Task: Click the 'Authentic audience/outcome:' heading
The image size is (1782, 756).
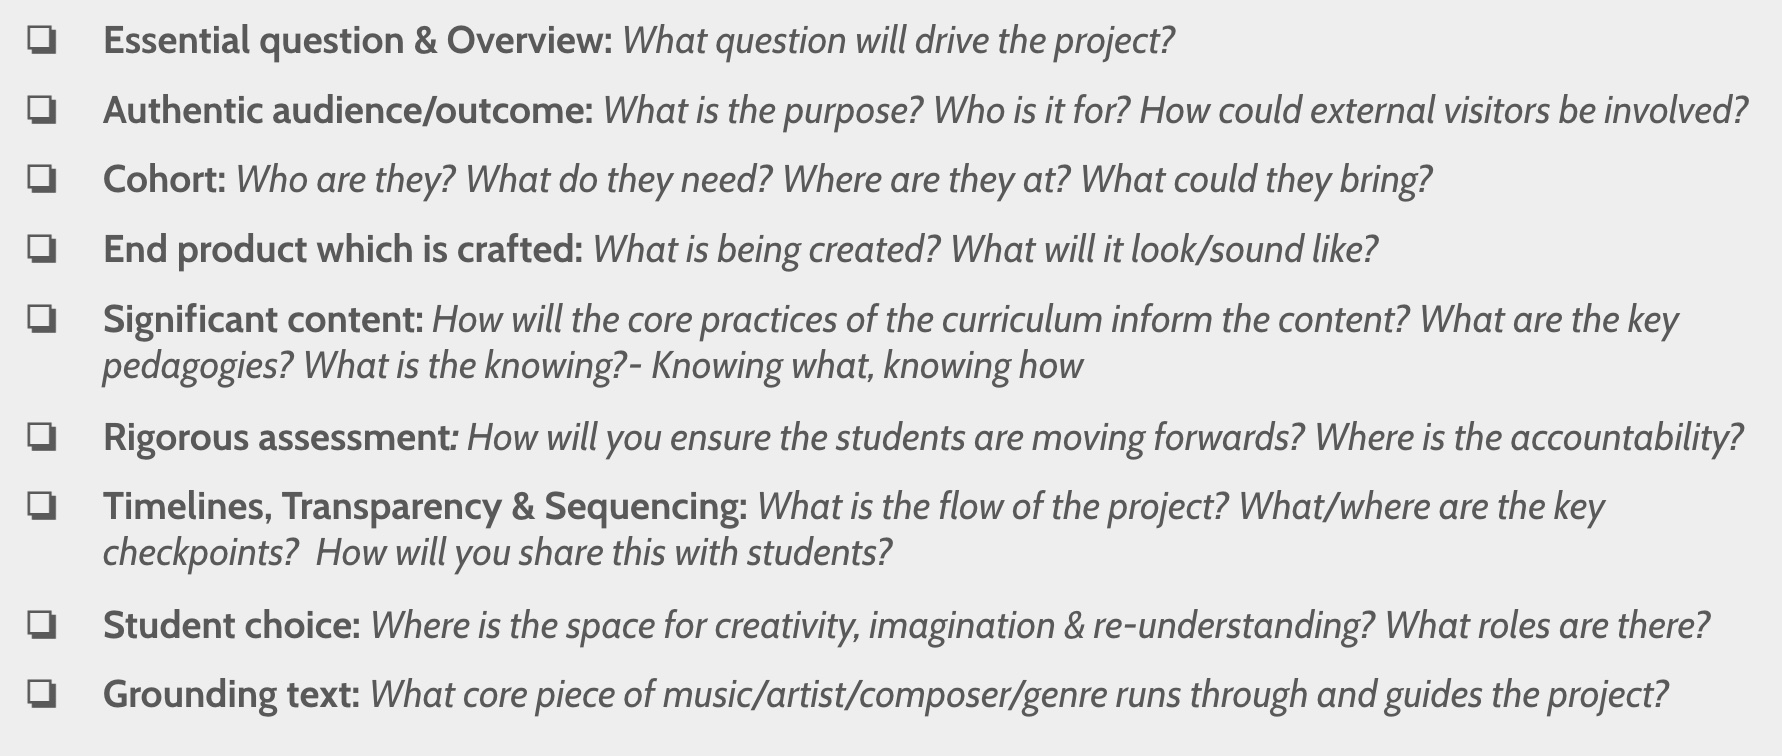Action: [x=348, y=110]
